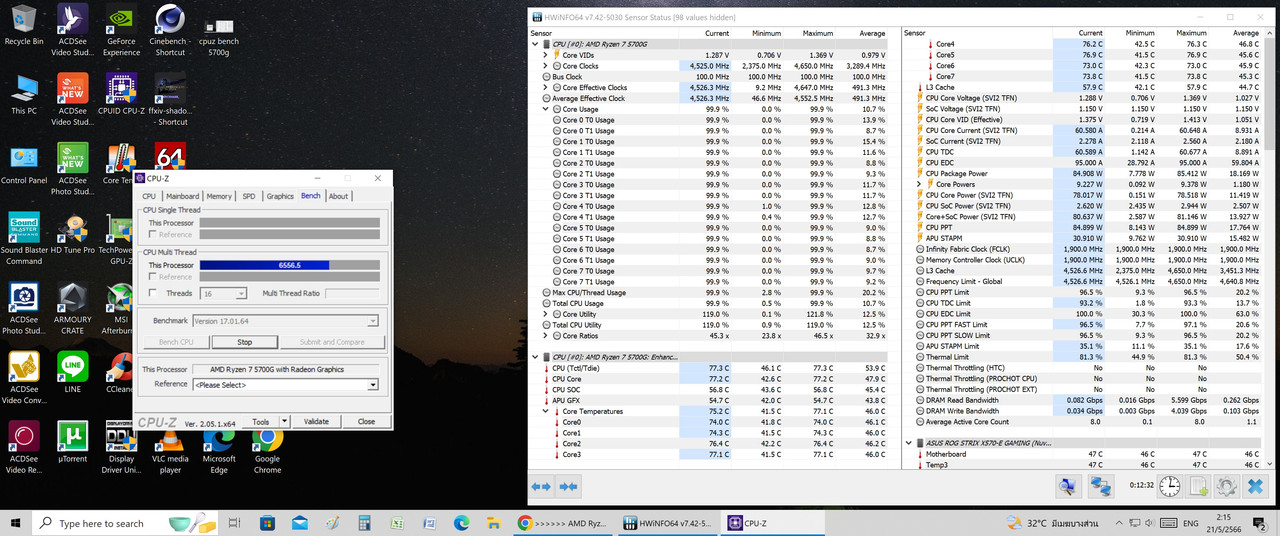The image size is (1280, 536).
Task: Open the Recycle Bin desktop icon
Action: click(24, 25)
